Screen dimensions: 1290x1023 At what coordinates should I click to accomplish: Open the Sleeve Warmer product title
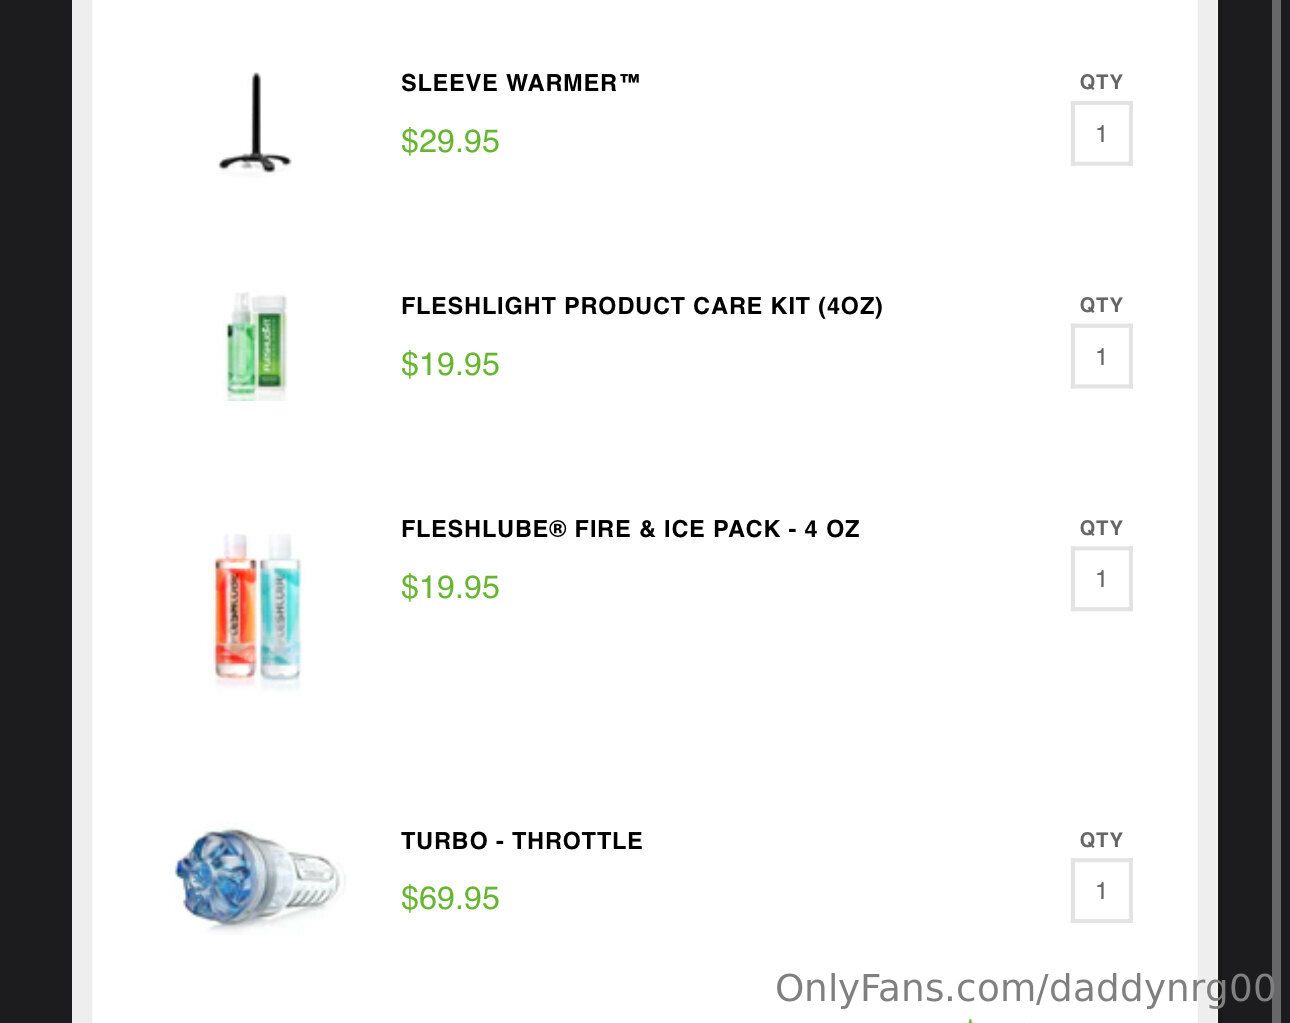[520, 83]
